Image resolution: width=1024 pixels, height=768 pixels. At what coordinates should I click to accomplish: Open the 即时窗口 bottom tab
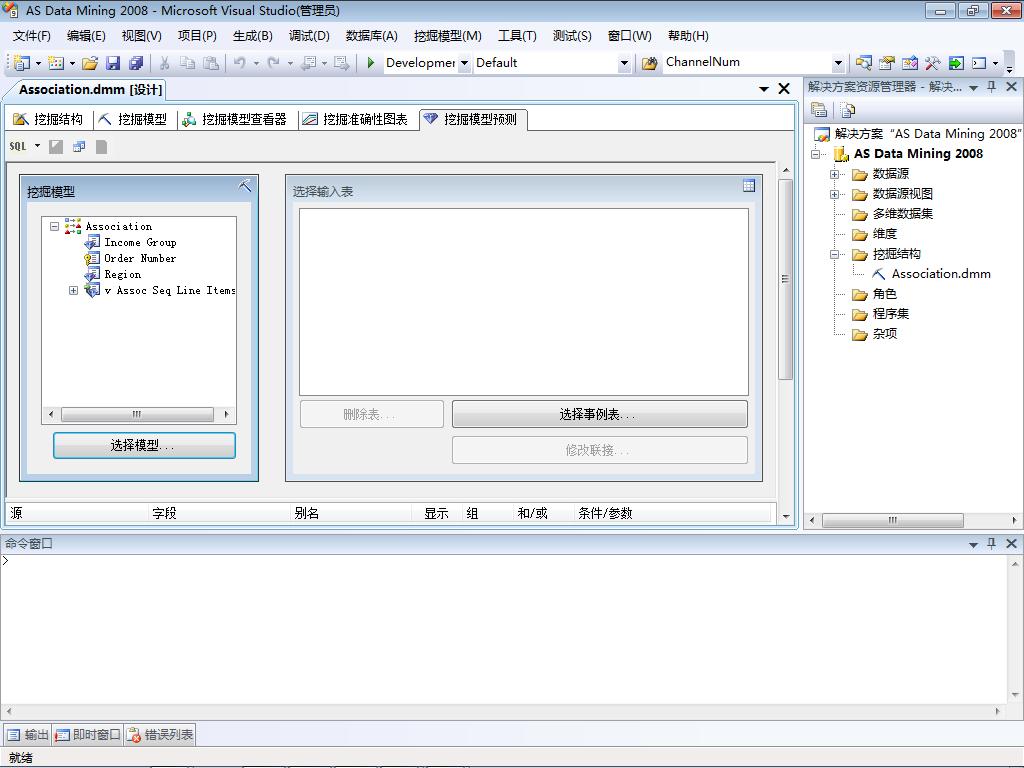[88, 735]
